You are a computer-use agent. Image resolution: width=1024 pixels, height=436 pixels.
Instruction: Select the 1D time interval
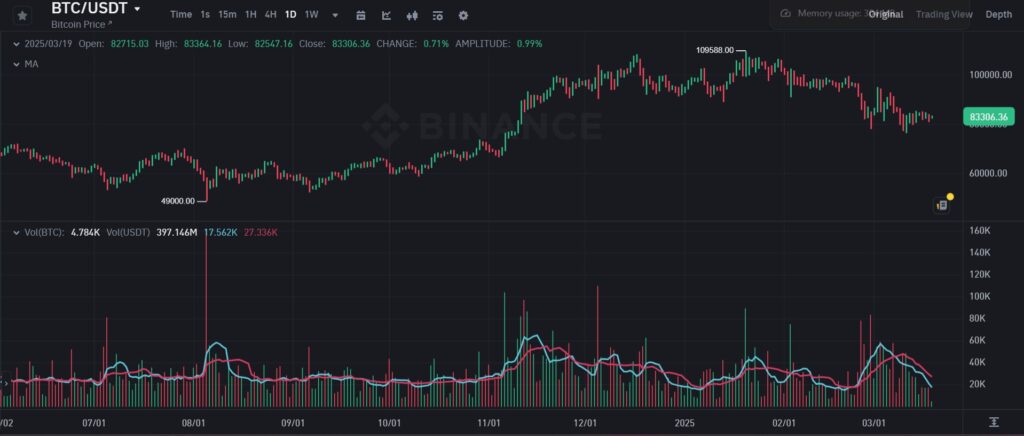click(x=290, y=15)
